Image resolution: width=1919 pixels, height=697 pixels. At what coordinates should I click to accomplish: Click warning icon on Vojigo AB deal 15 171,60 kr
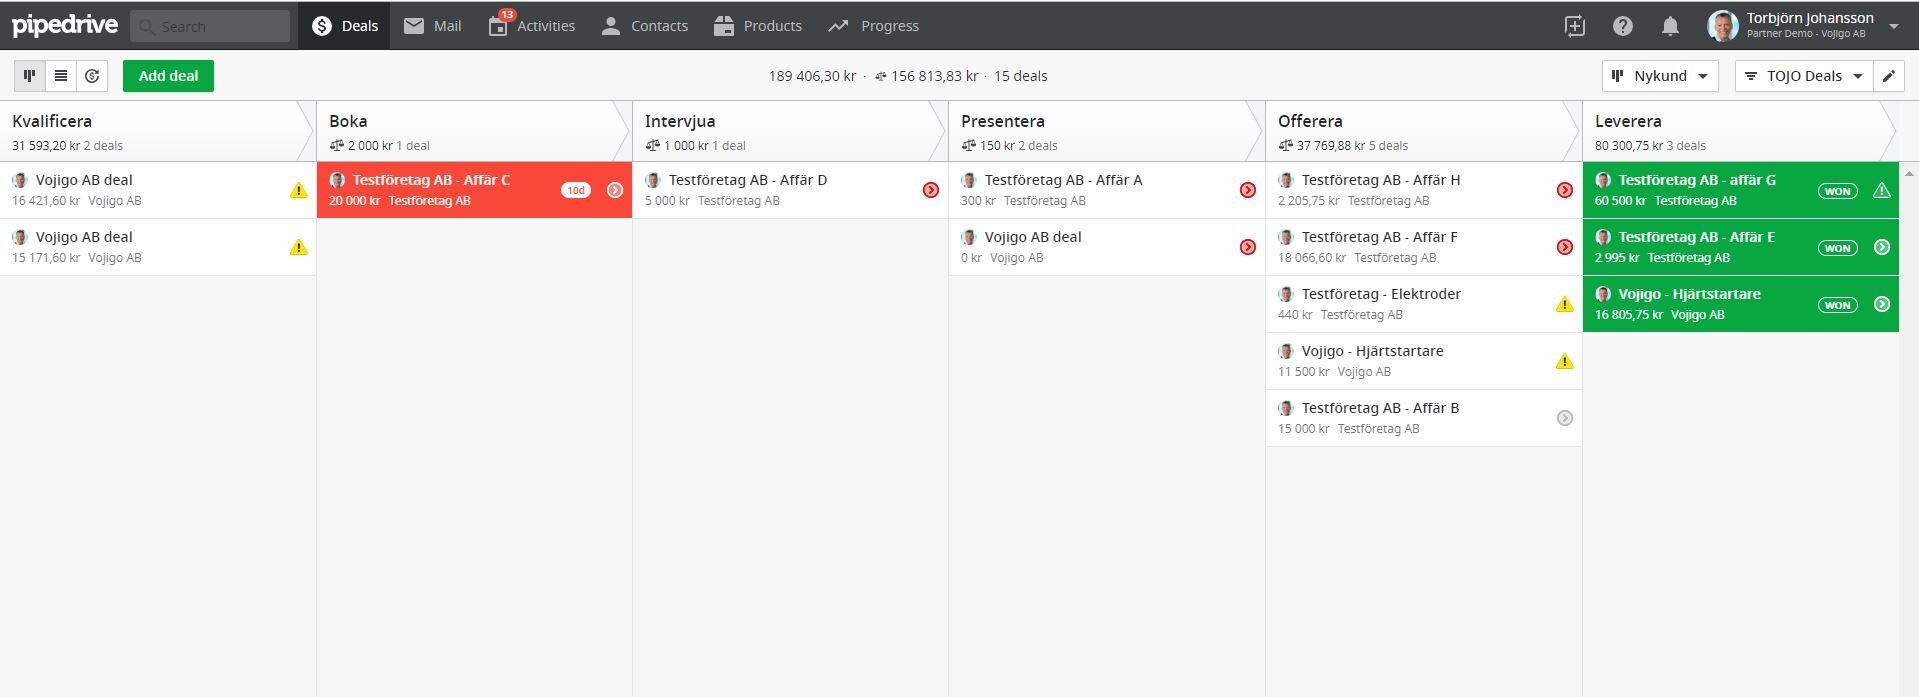tap(298, 247)
